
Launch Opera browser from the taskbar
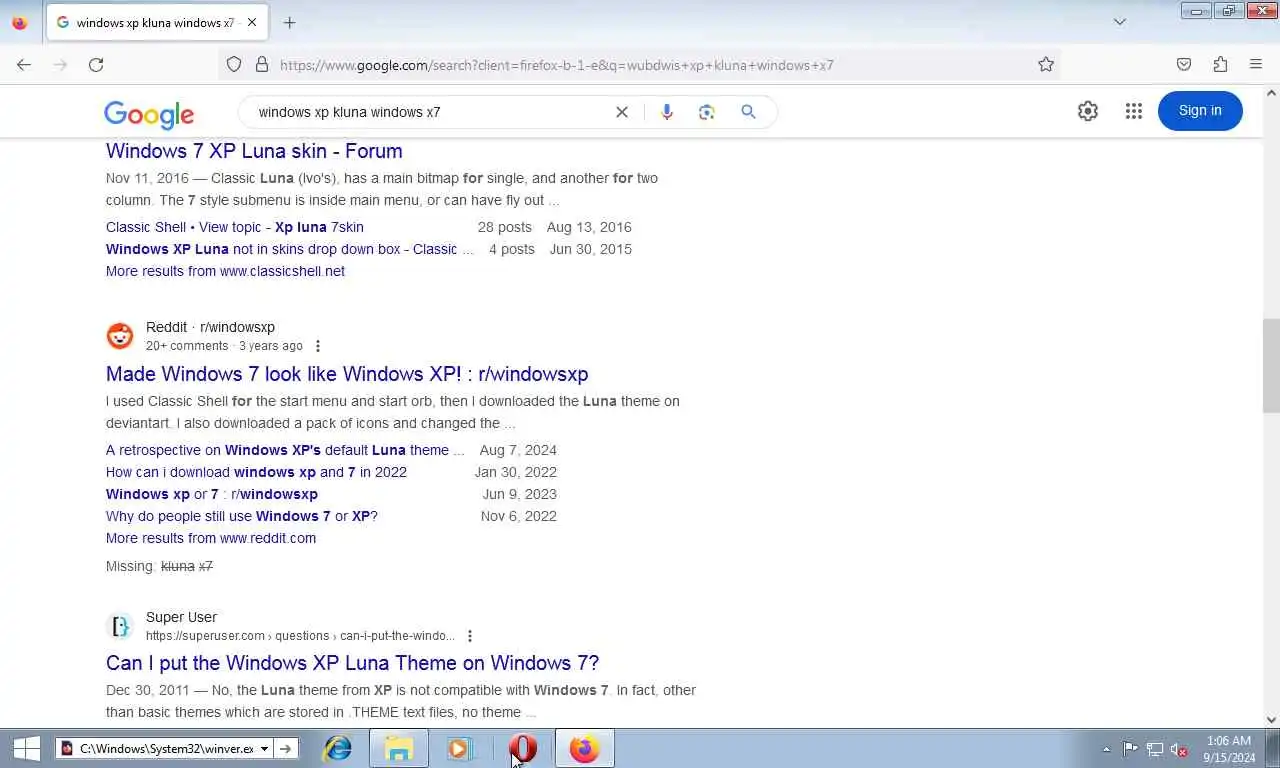pyautogui.click(x=522, y=748)
